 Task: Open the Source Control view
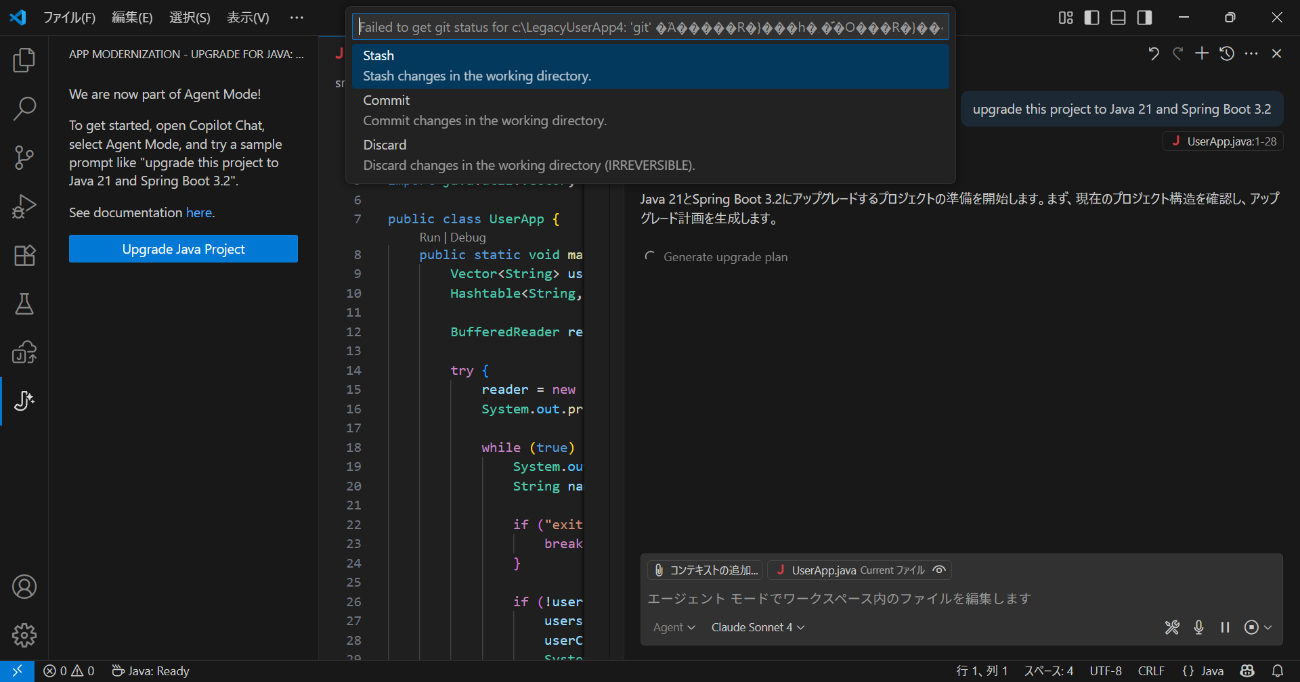pos(24,157)
